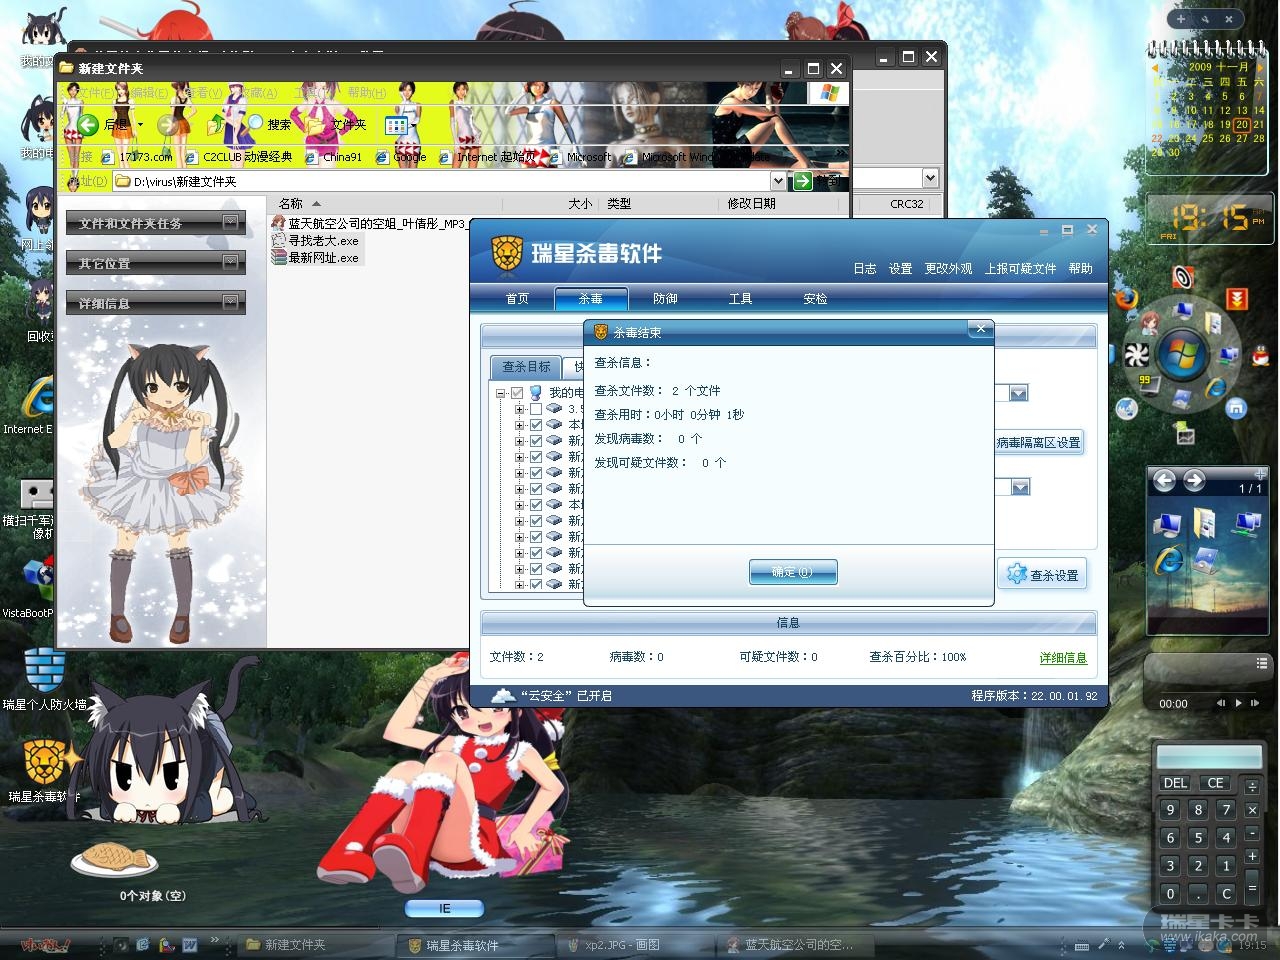
Task: Open Explorer 搜索 search tool
Action: 269,124
